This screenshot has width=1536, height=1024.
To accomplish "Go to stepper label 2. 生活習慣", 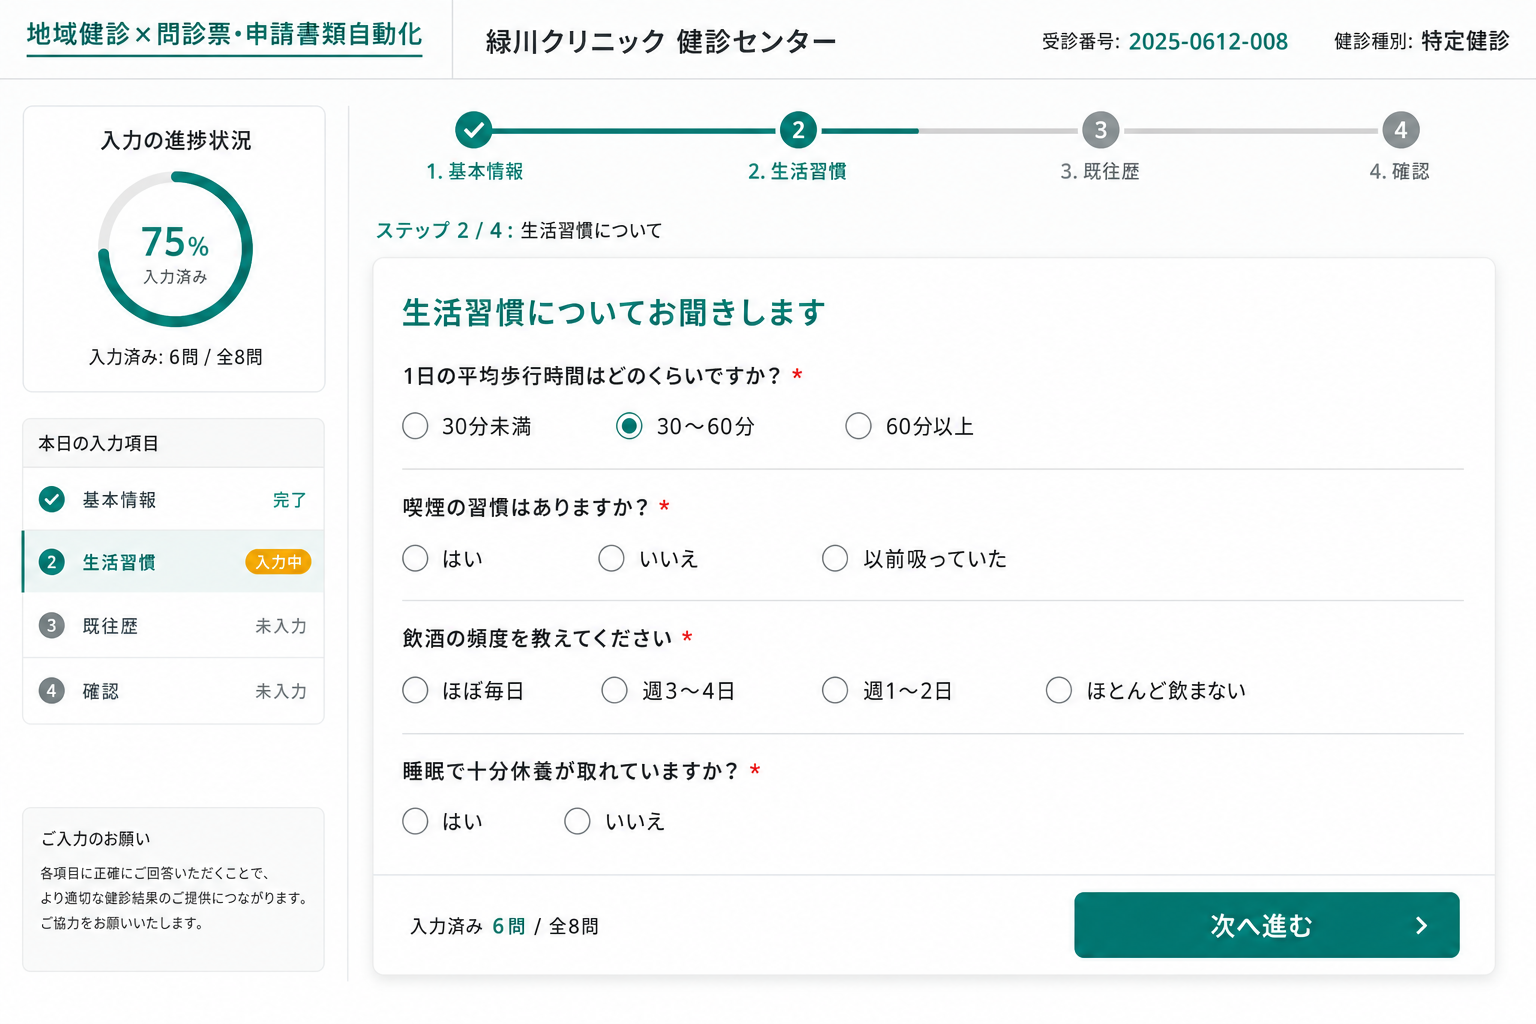I will click(797, 171).
